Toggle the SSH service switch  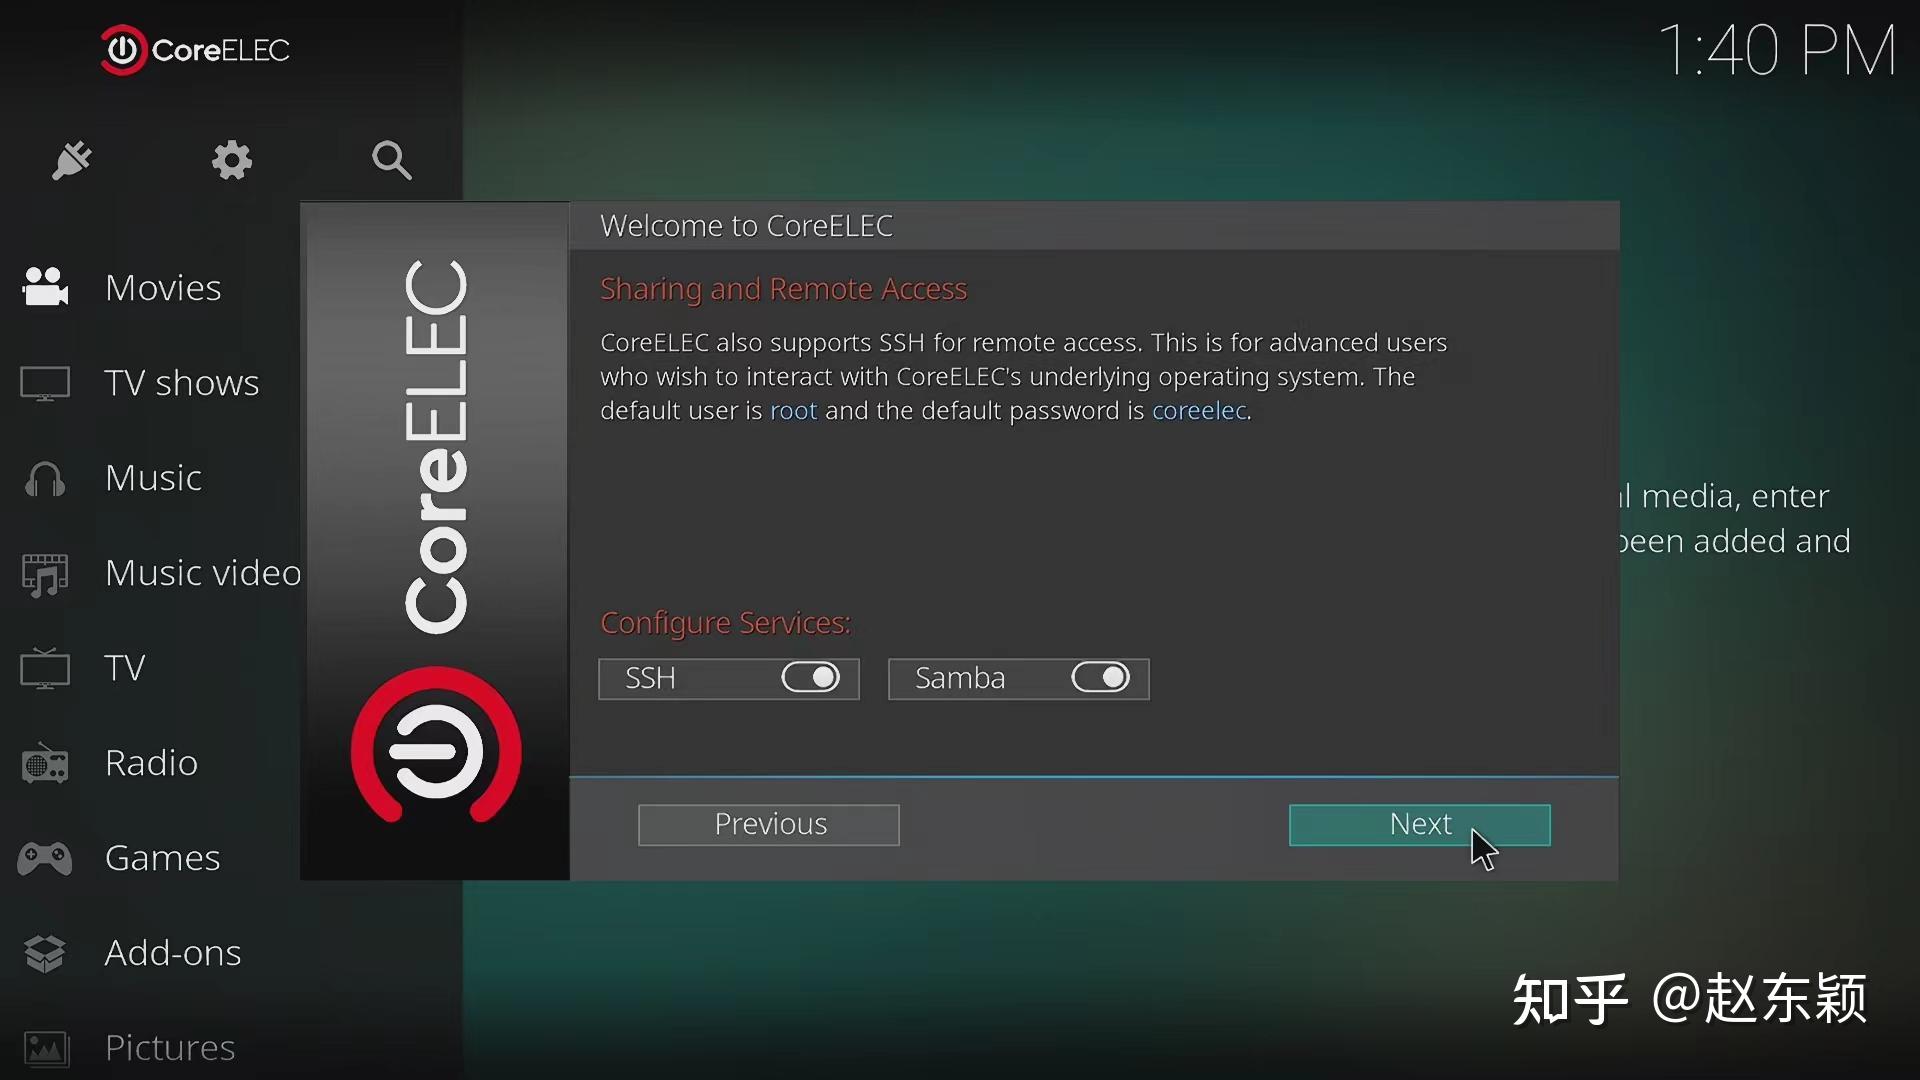(810, 678)
